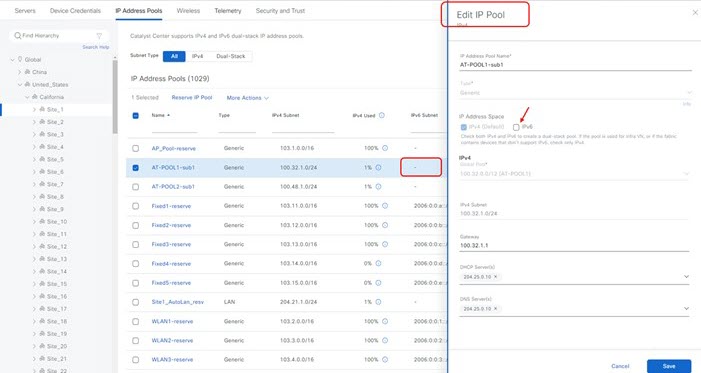Open the Fixed4-reserve pool link

coord(171,264)
